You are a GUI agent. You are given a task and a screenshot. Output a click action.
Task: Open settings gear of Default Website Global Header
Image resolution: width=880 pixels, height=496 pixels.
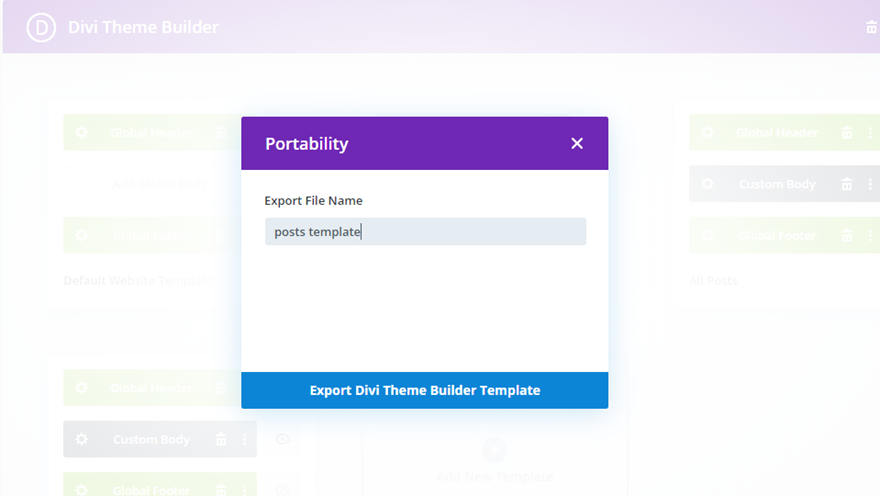pyautogui.click(x=81, y=132)
